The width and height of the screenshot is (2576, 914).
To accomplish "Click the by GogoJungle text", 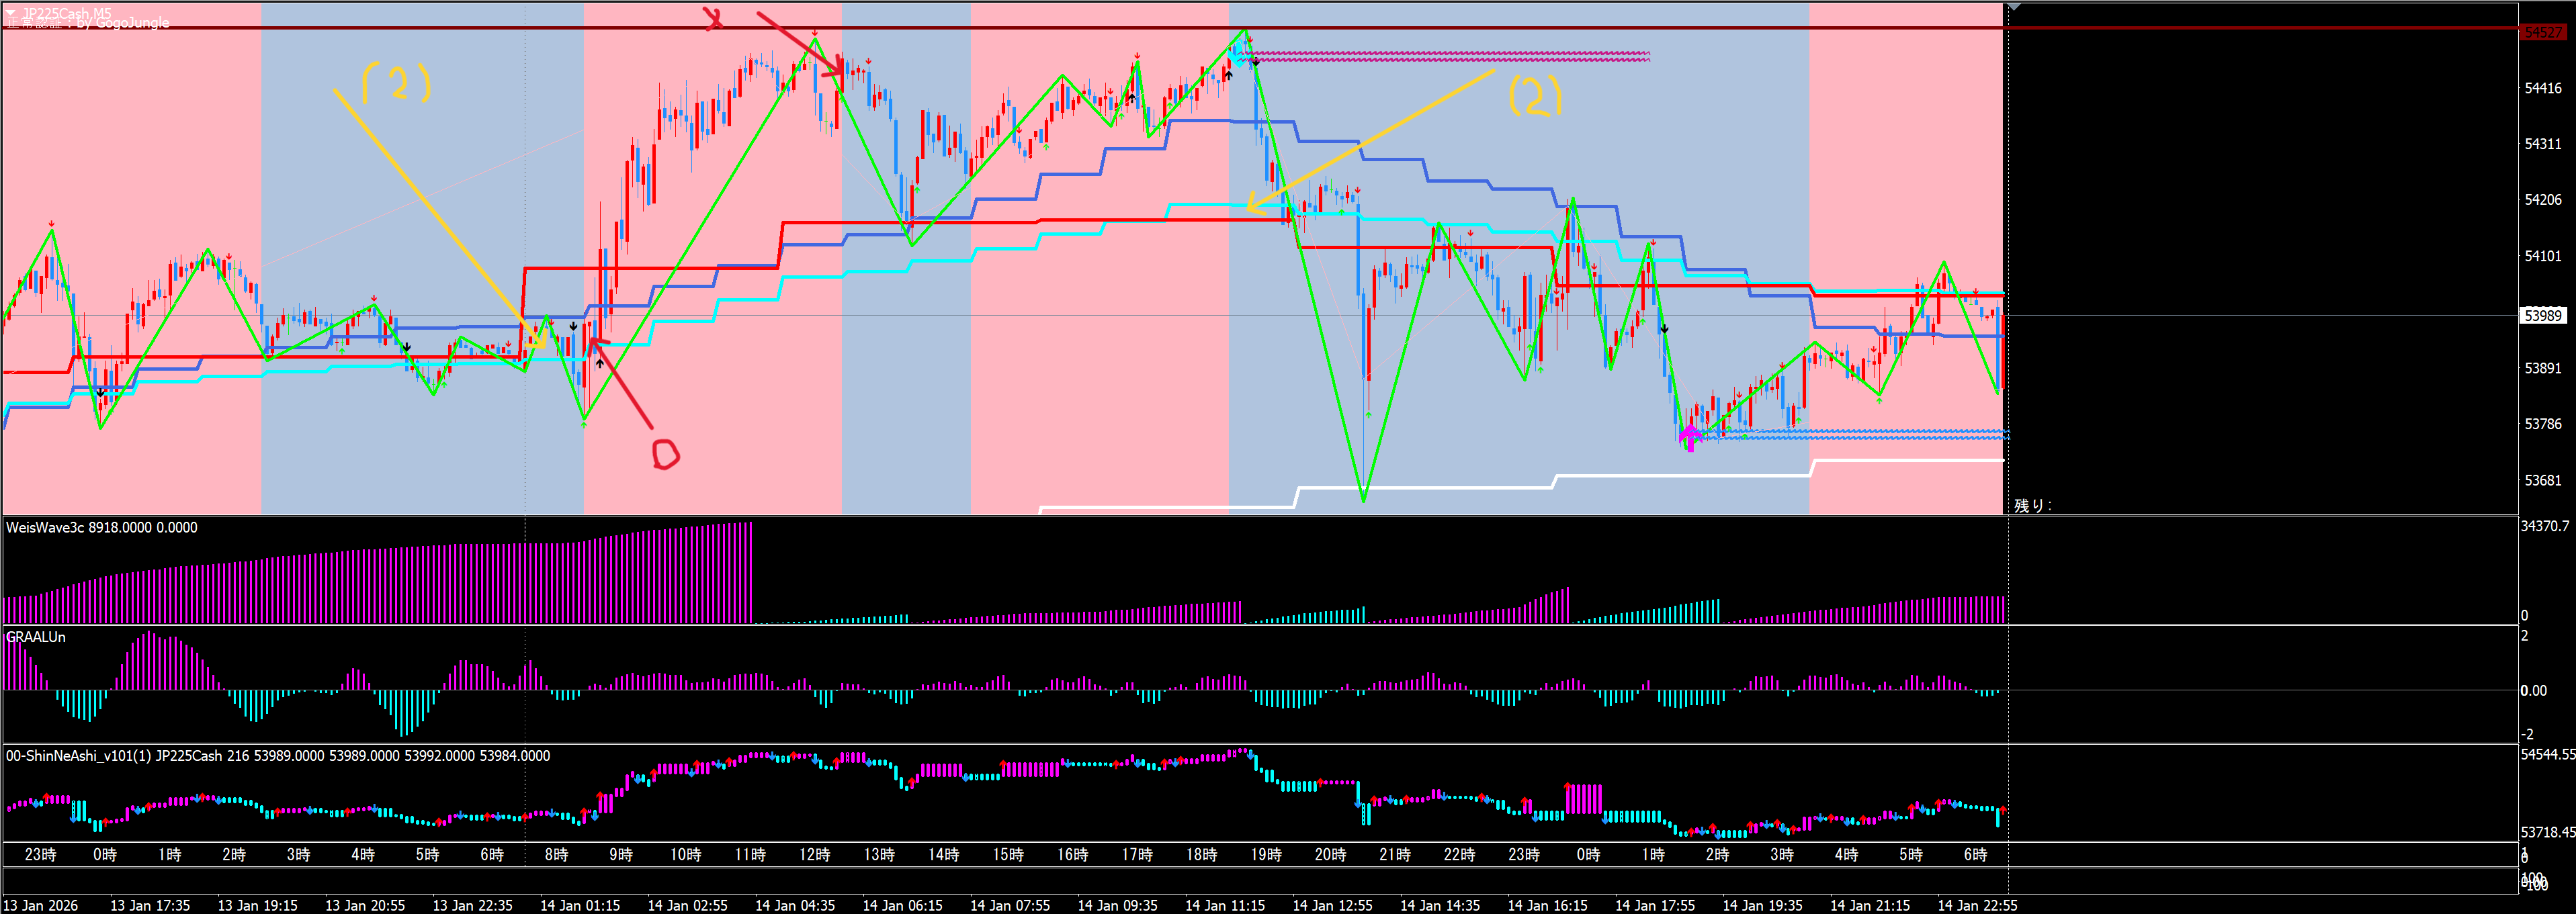I will [x=123, y=23].
